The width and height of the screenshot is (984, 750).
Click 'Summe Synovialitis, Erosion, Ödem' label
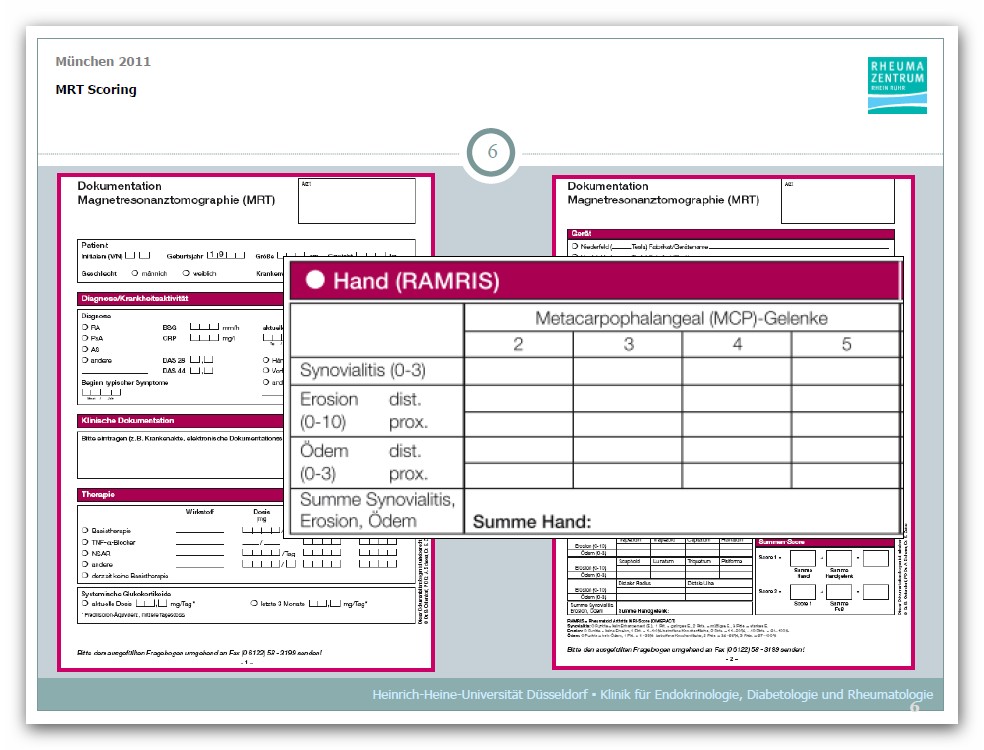(x=377, y=510)
